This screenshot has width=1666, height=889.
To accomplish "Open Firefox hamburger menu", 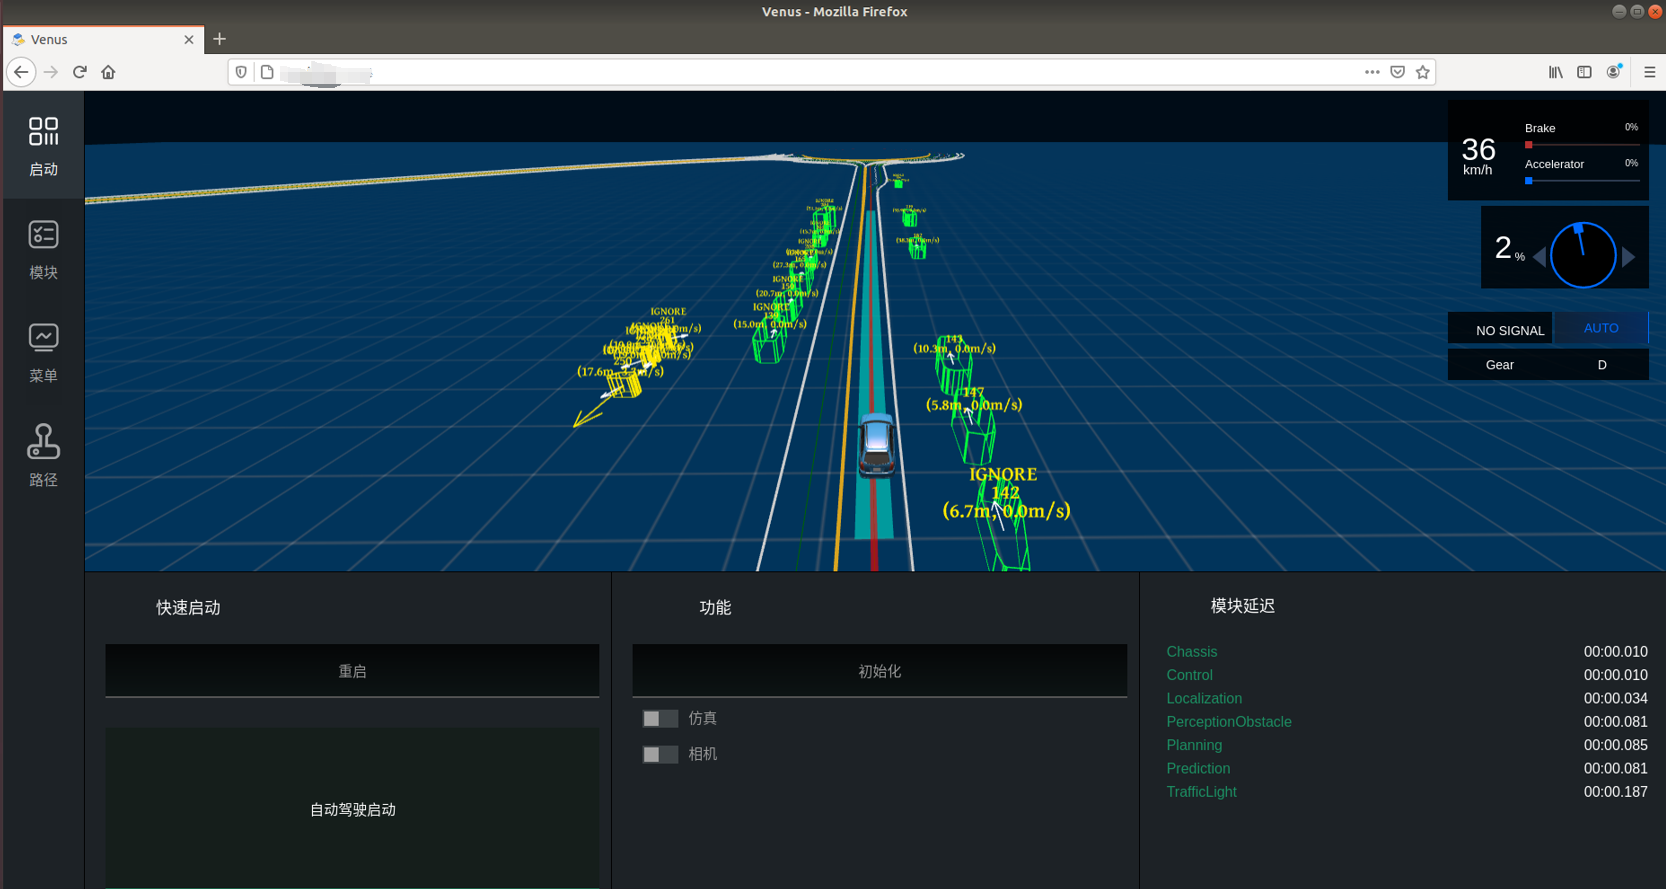I will (1649, 72).
